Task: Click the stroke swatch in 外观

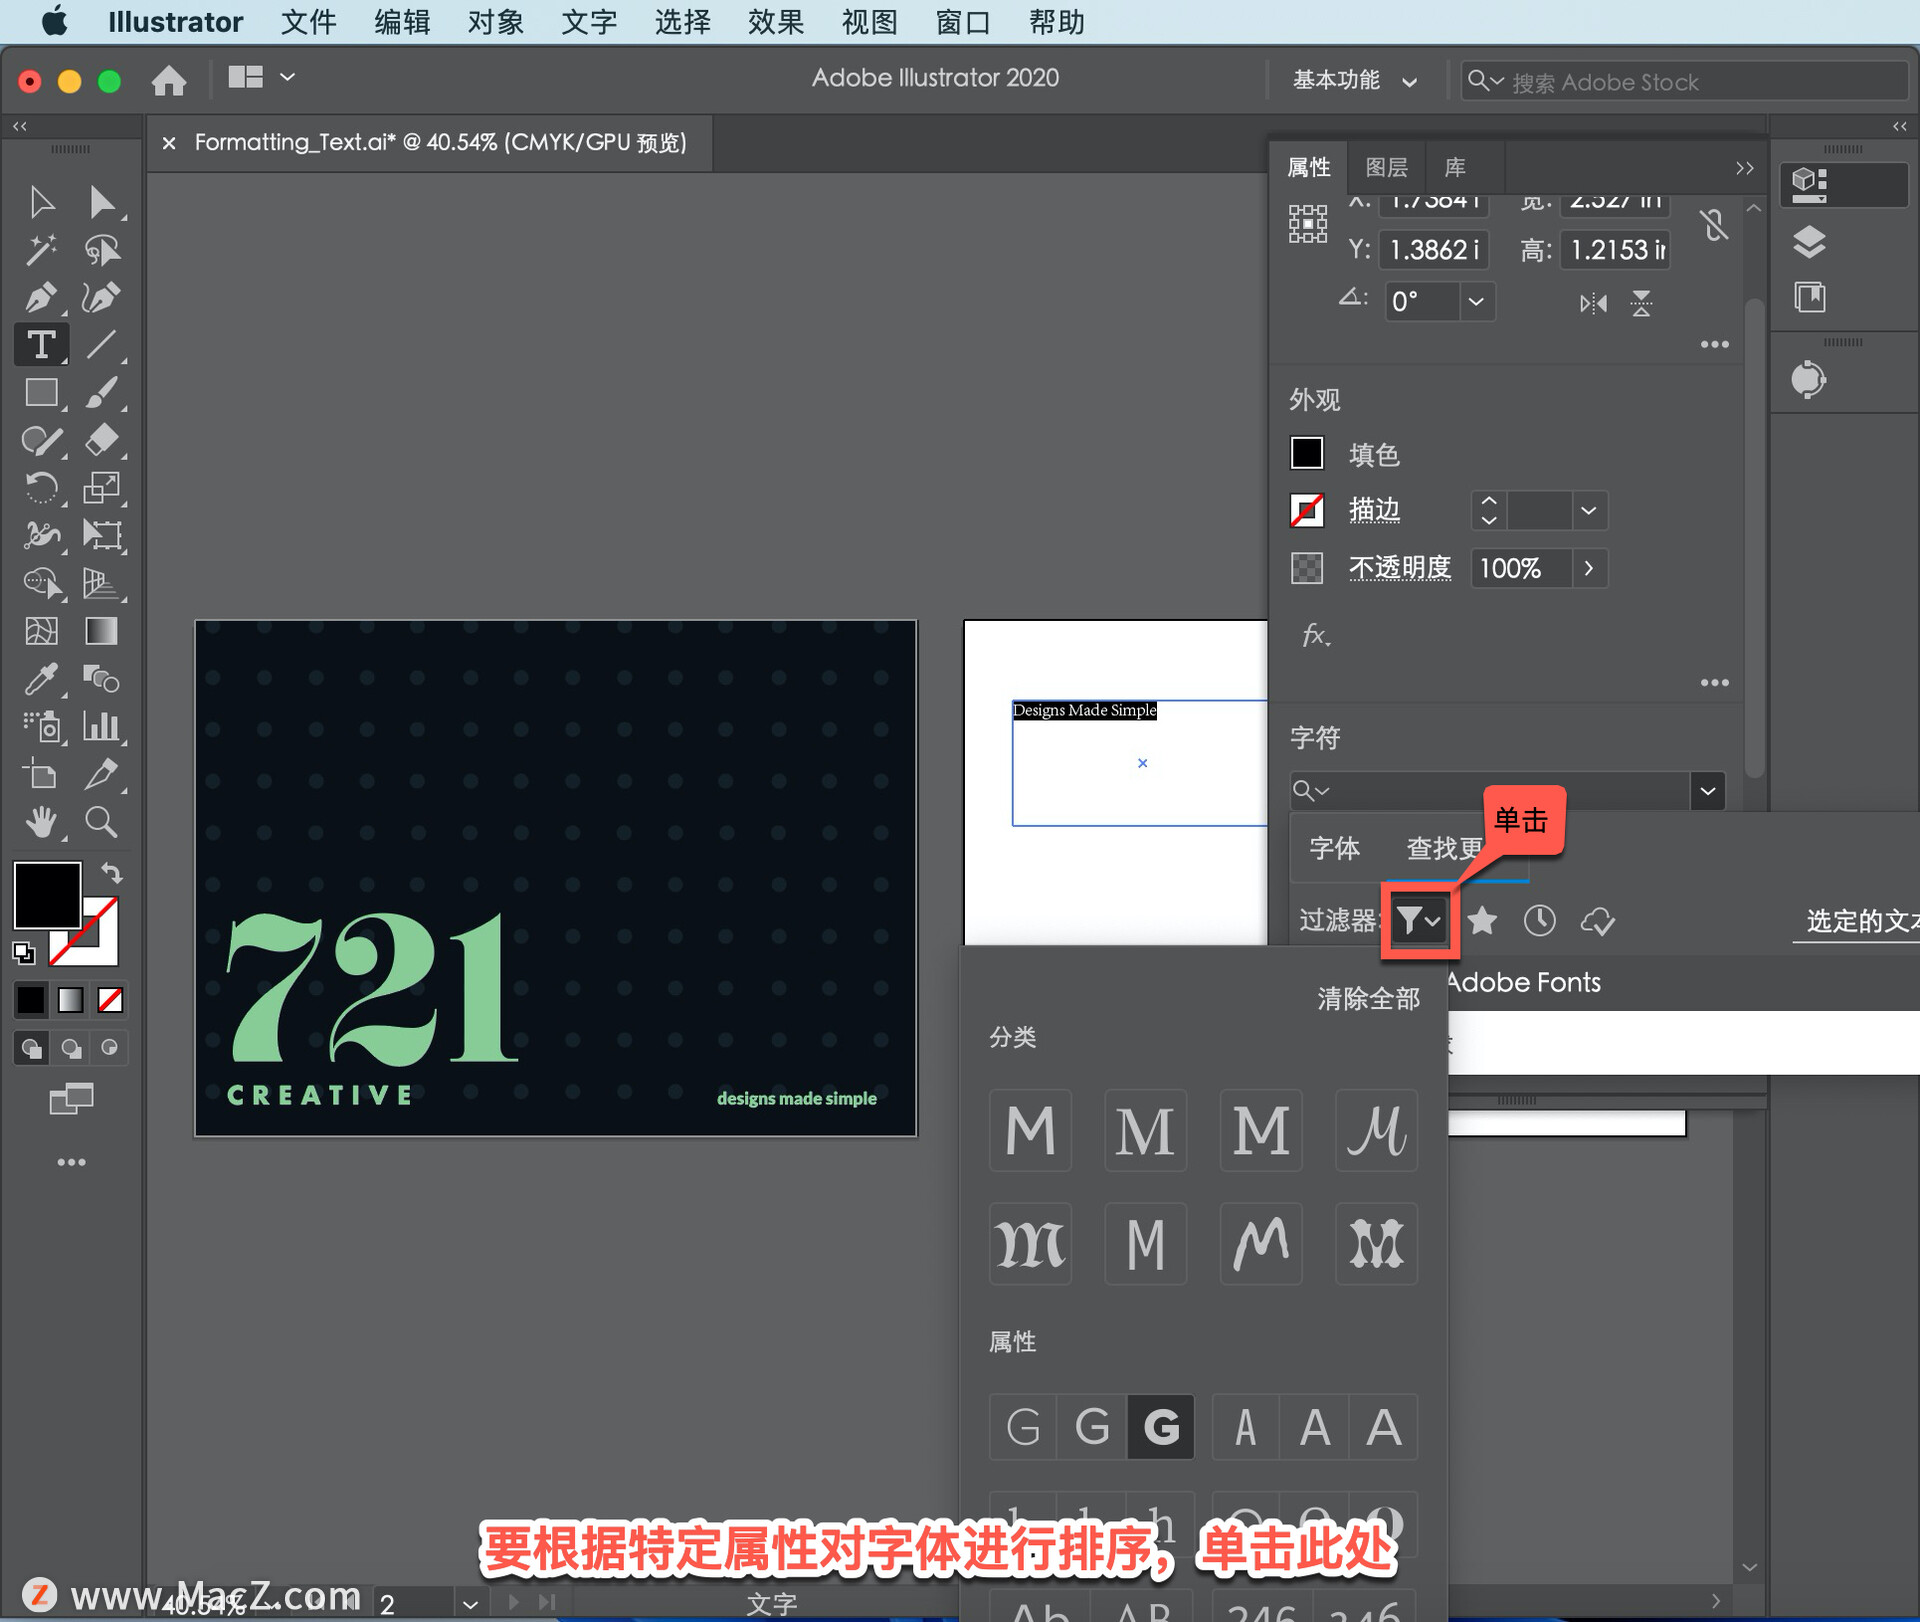Action: pos(1306,511)
